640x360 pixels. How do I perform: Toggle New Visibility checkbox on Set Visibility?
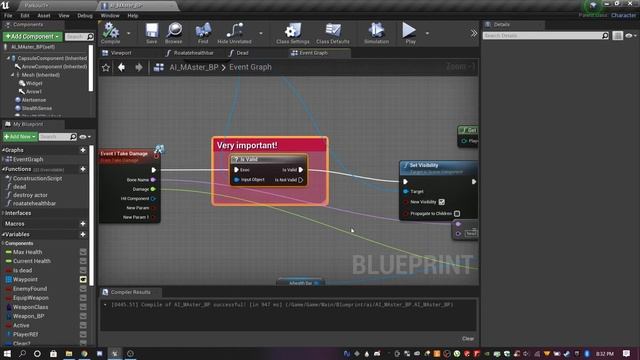click(x=442, y=202)
